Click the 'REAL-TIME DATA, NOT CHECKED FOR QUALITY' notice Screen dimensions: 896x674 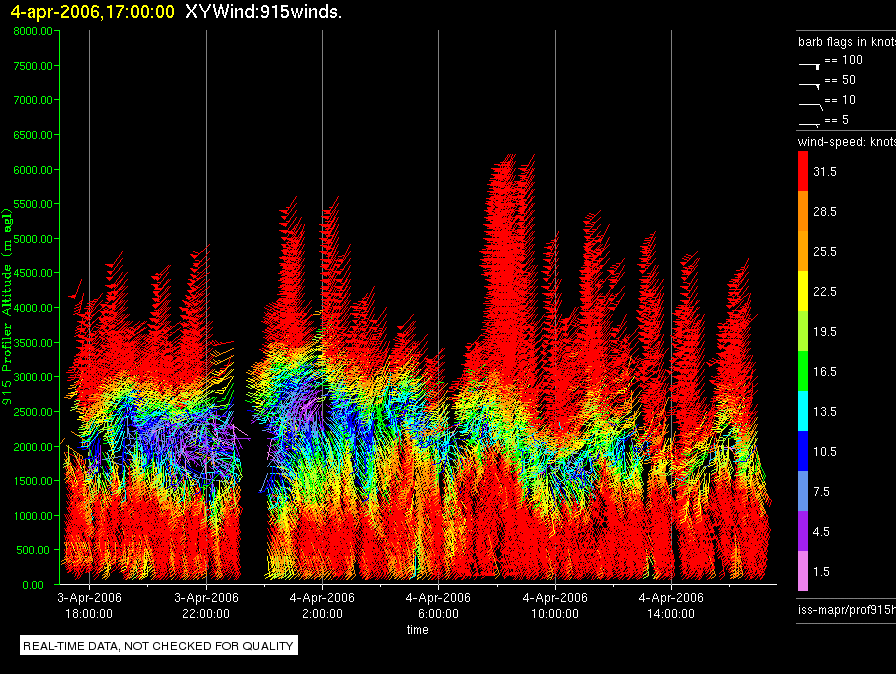click(158, 646)
